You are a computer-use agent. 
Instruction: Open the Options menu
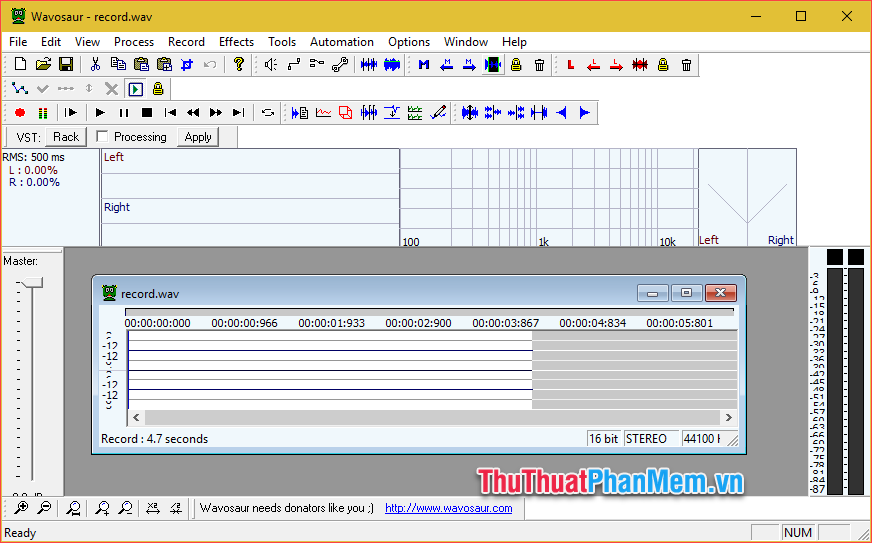click(409, 42)
